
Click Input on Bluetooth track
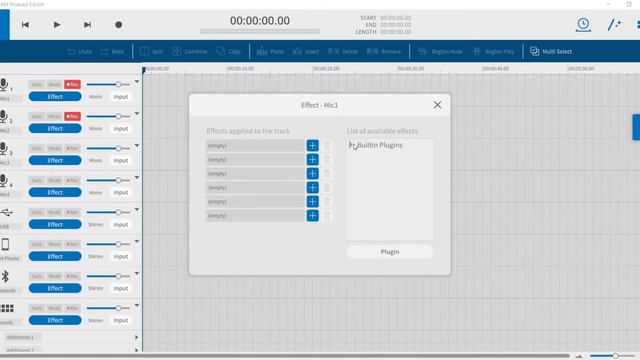(121, 288)
